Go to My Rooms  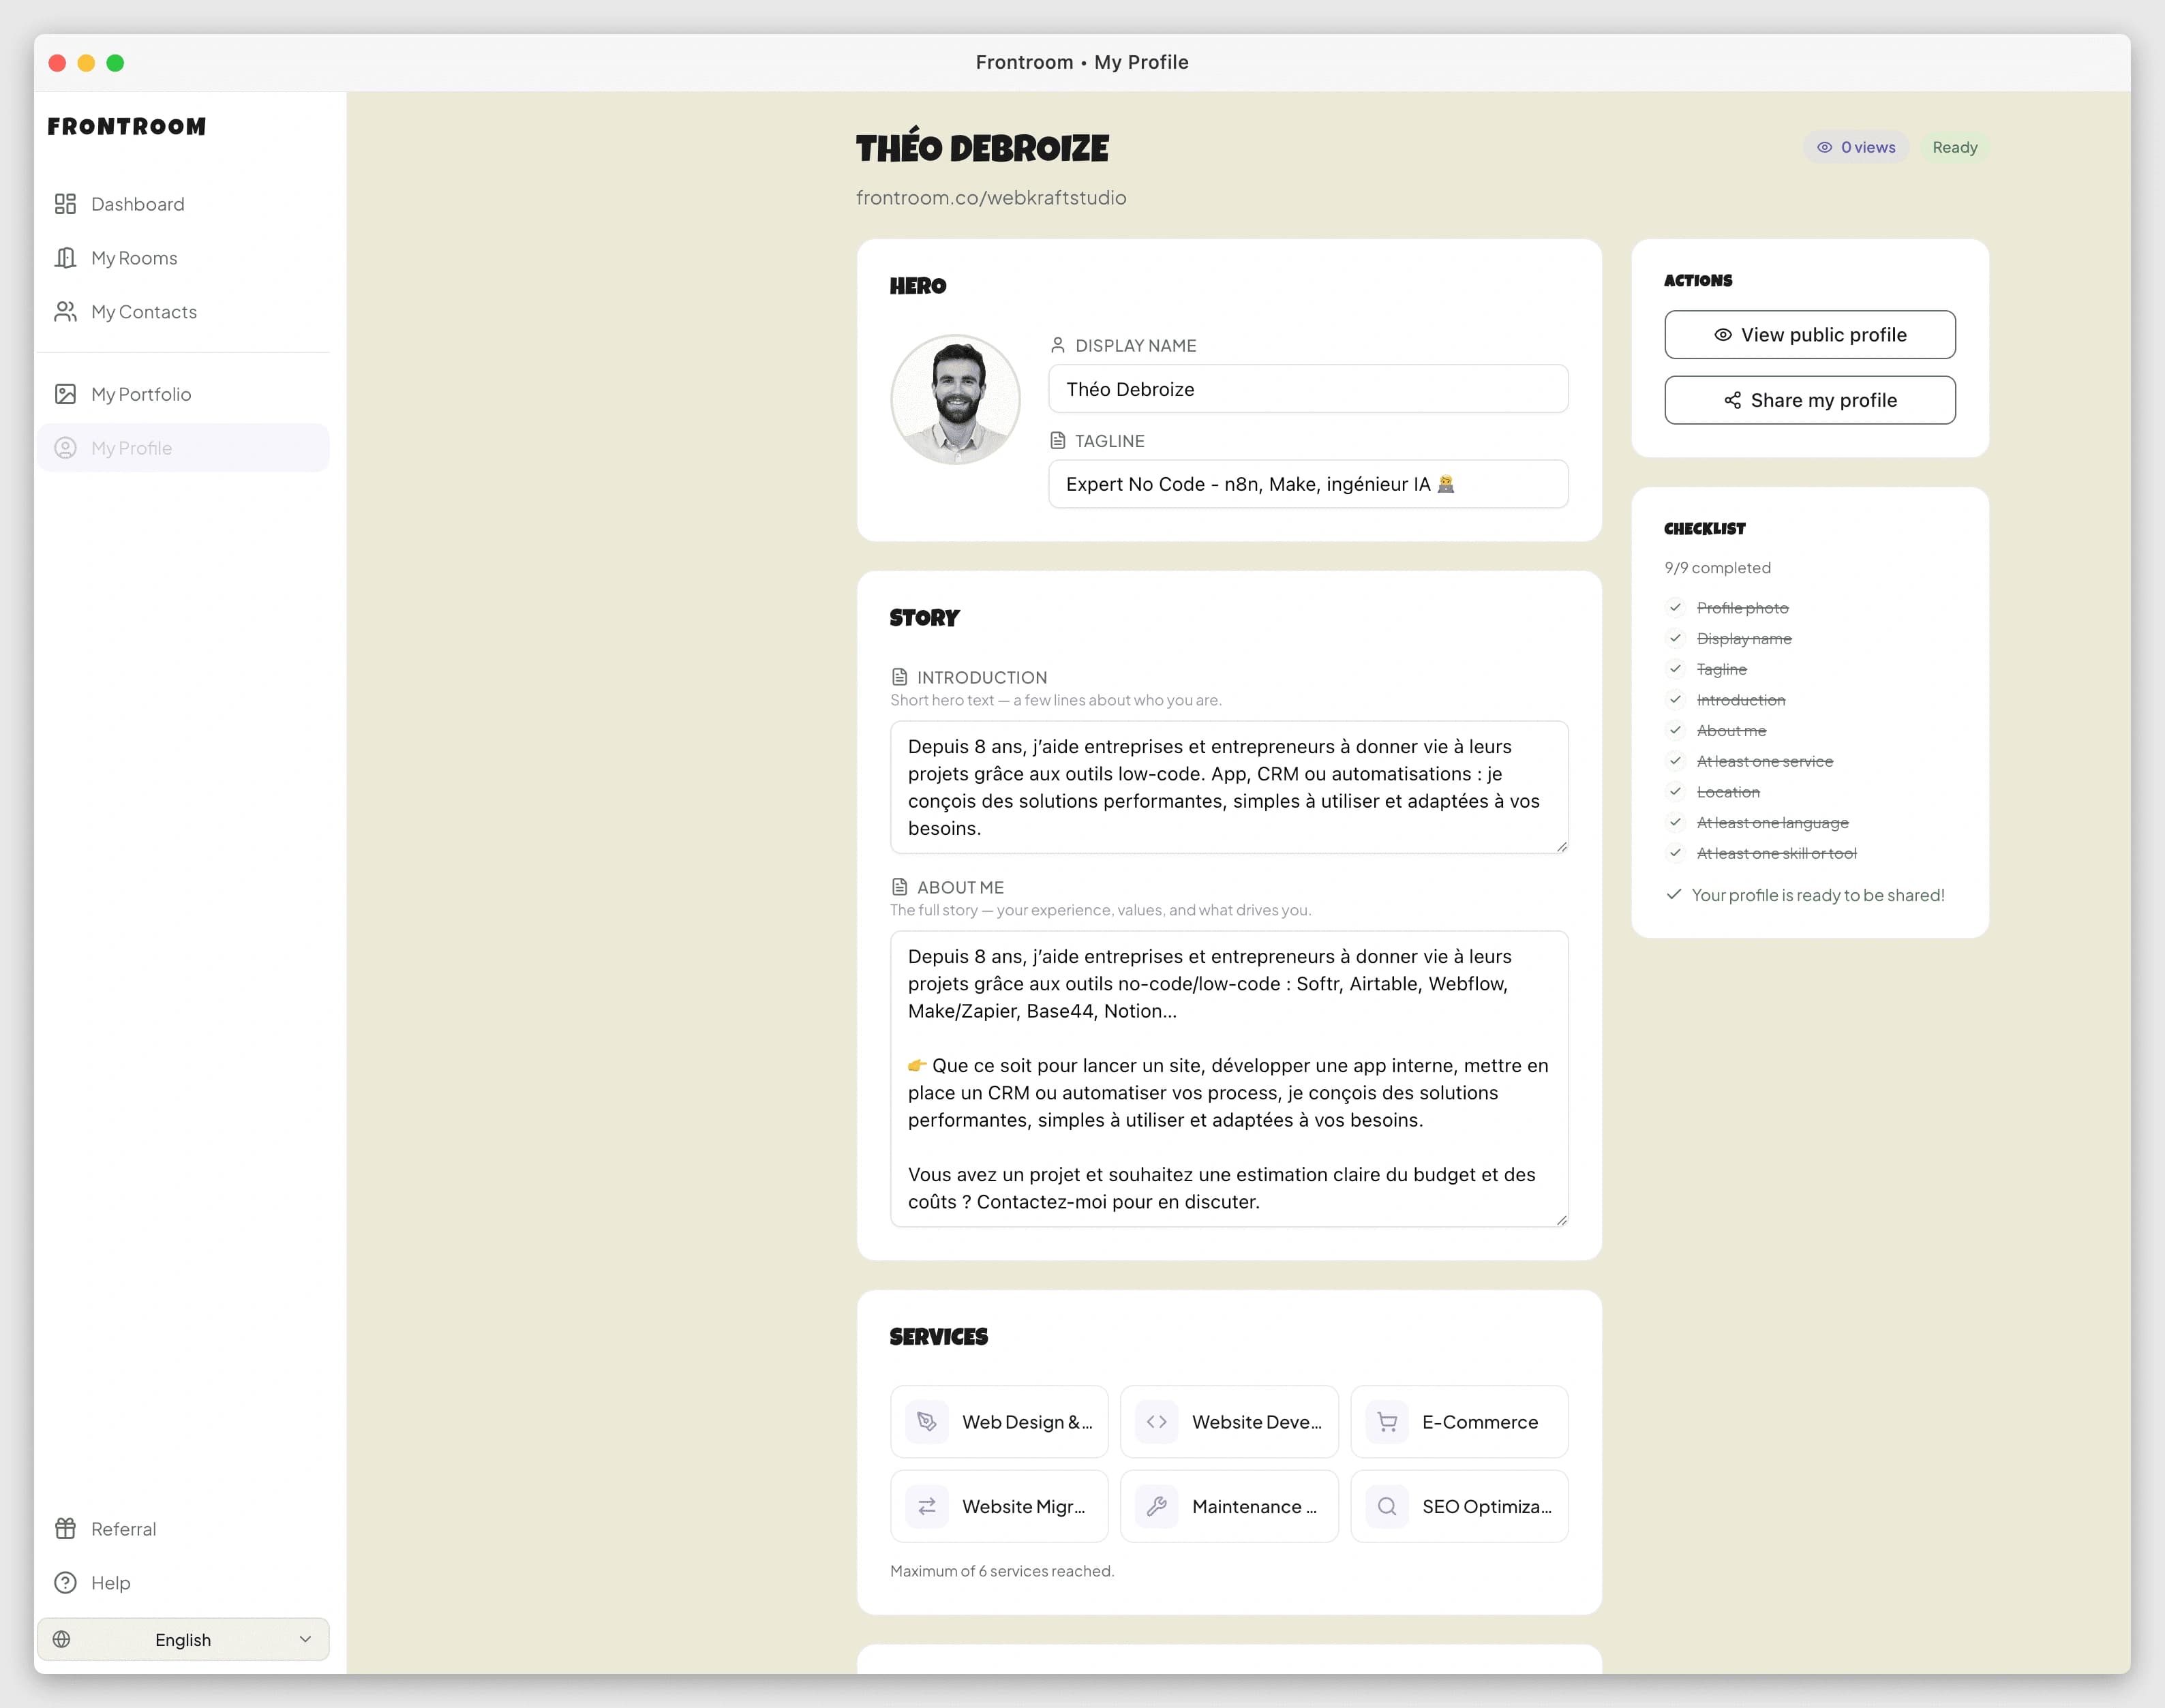(183, 258)
